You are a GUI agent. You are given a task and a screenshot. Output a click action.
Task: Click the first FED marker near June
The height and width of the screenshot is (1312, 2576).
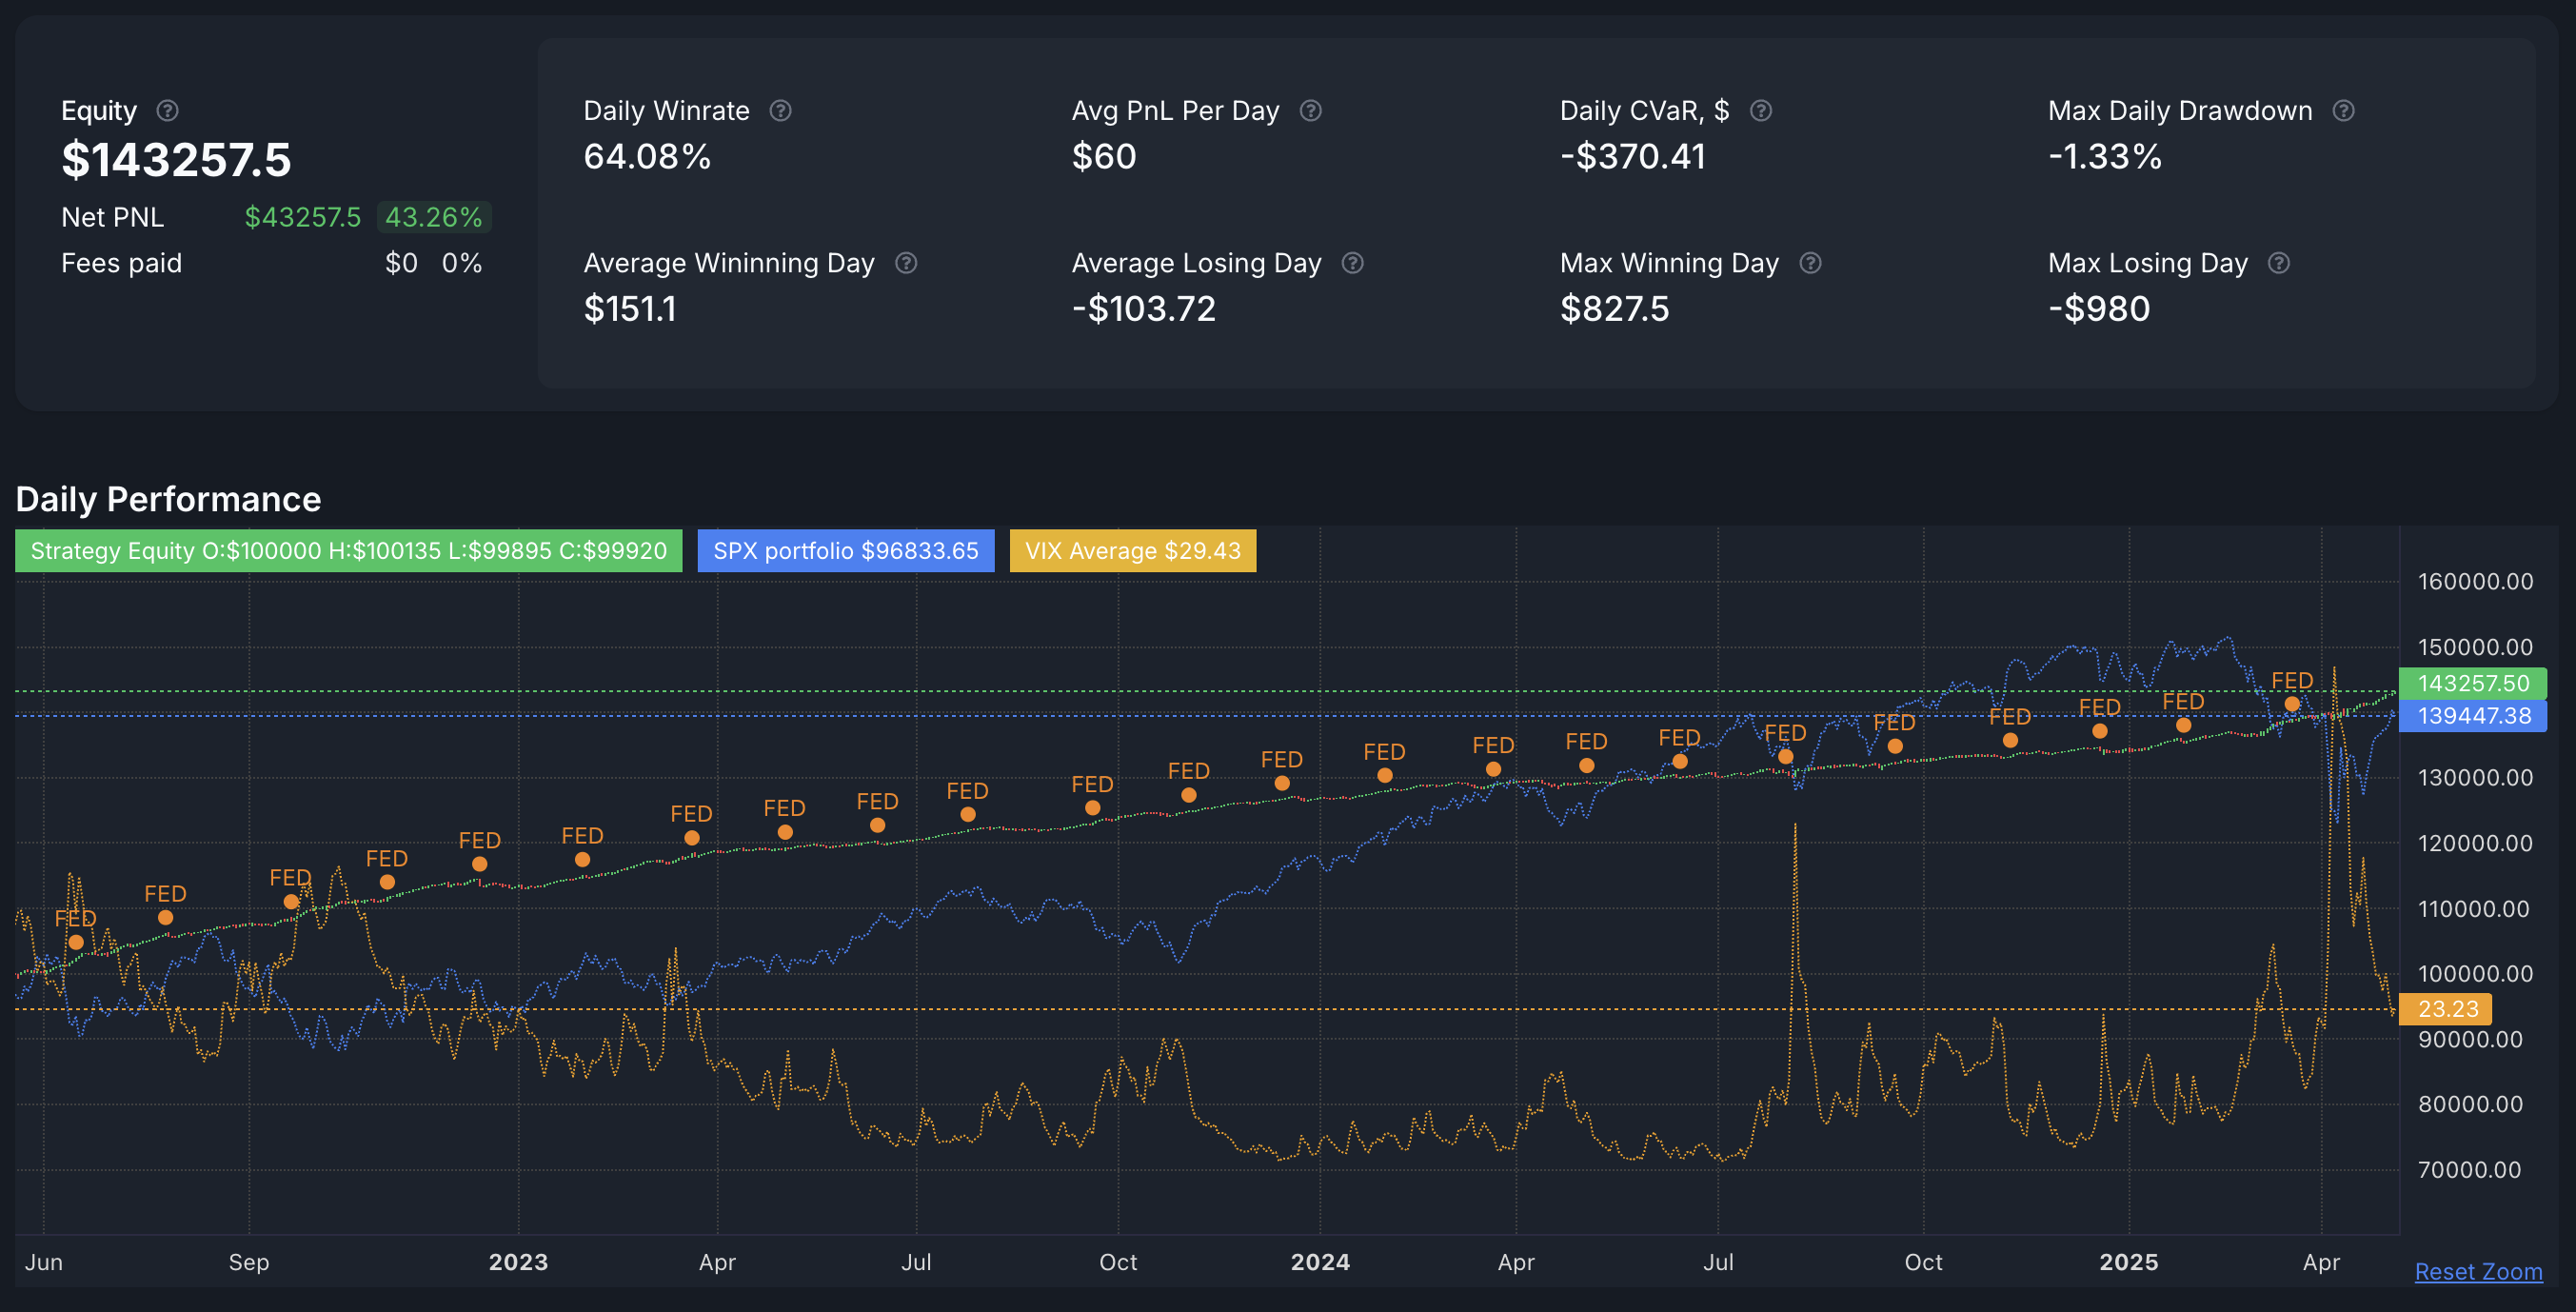pyautogui.click(x=76, y=941)
